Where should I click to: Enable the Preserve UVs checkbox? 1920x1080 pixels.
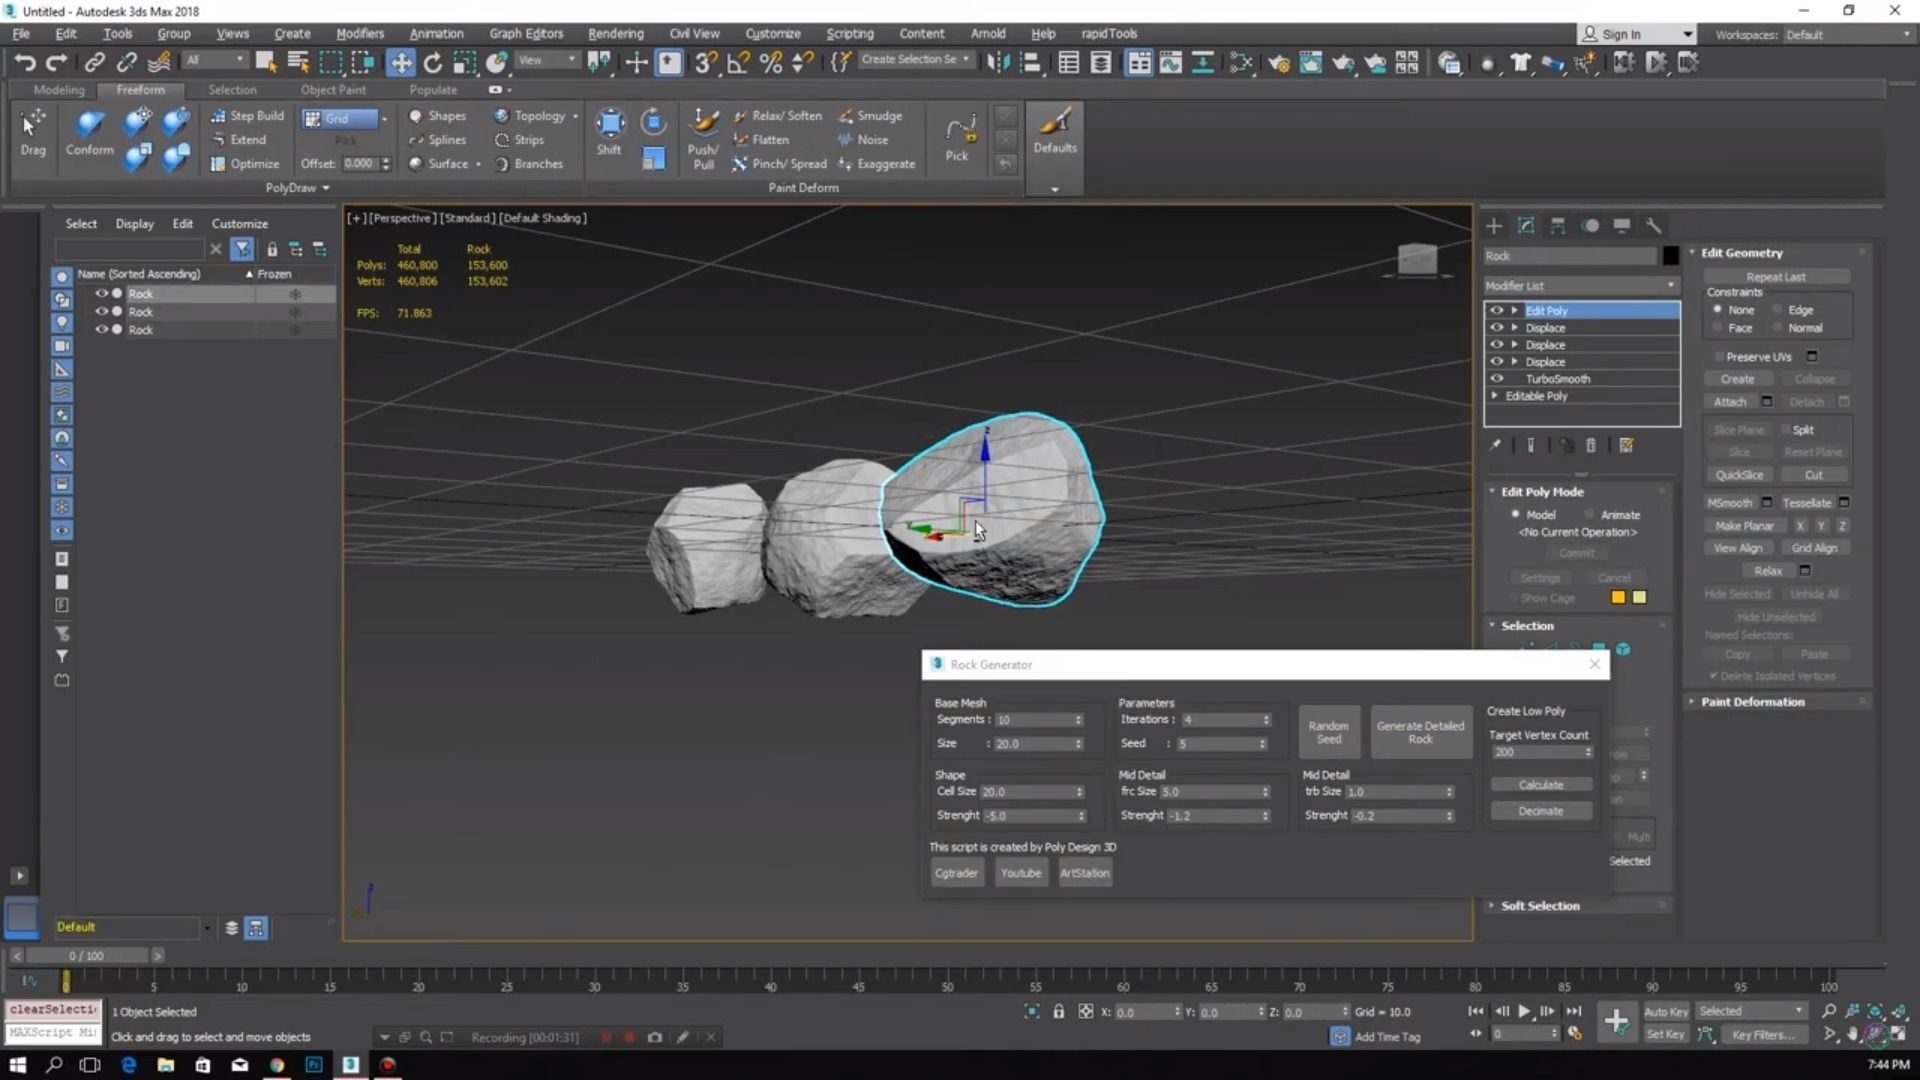1719,357
